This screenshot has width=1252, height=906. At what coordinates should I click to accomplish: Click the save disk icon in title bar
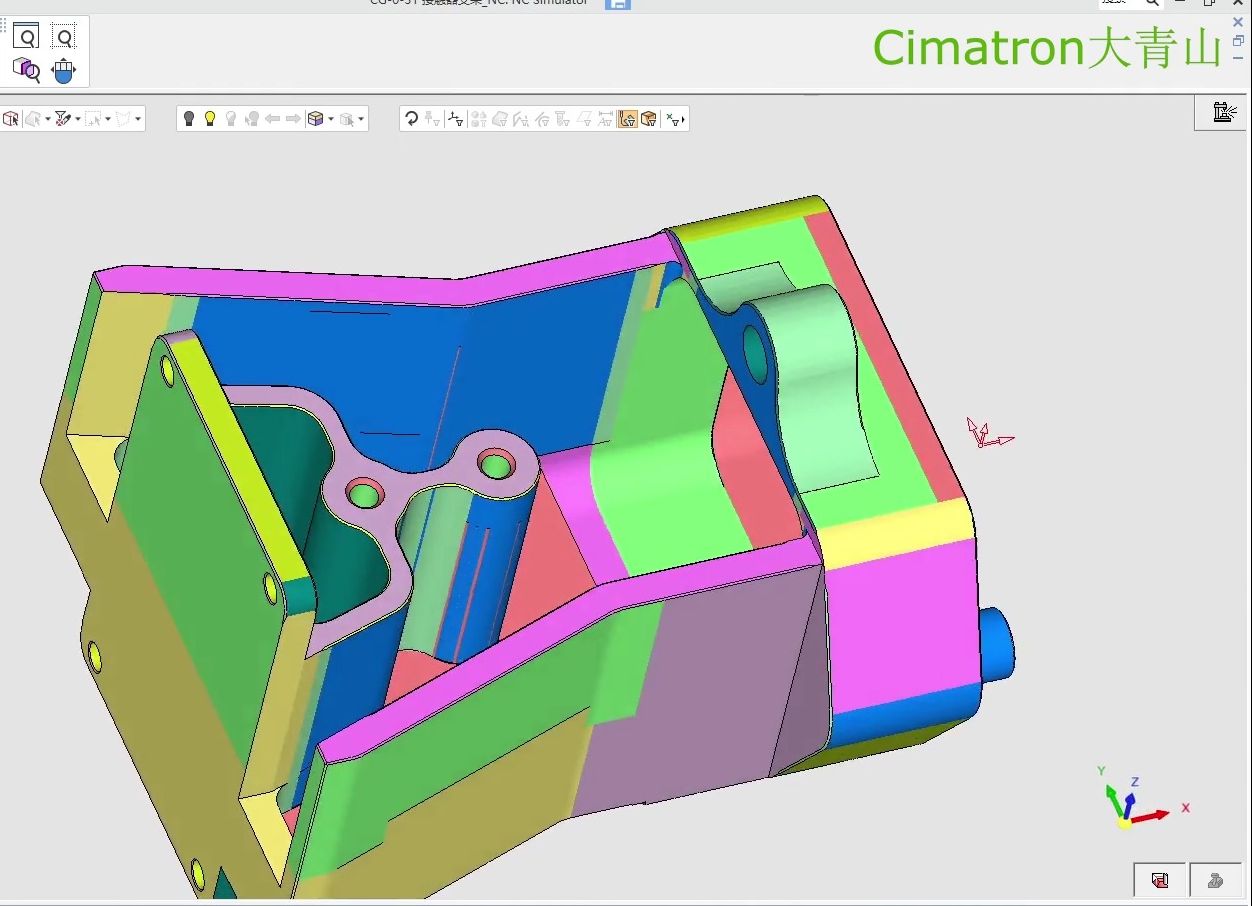[x=618, y=4]
